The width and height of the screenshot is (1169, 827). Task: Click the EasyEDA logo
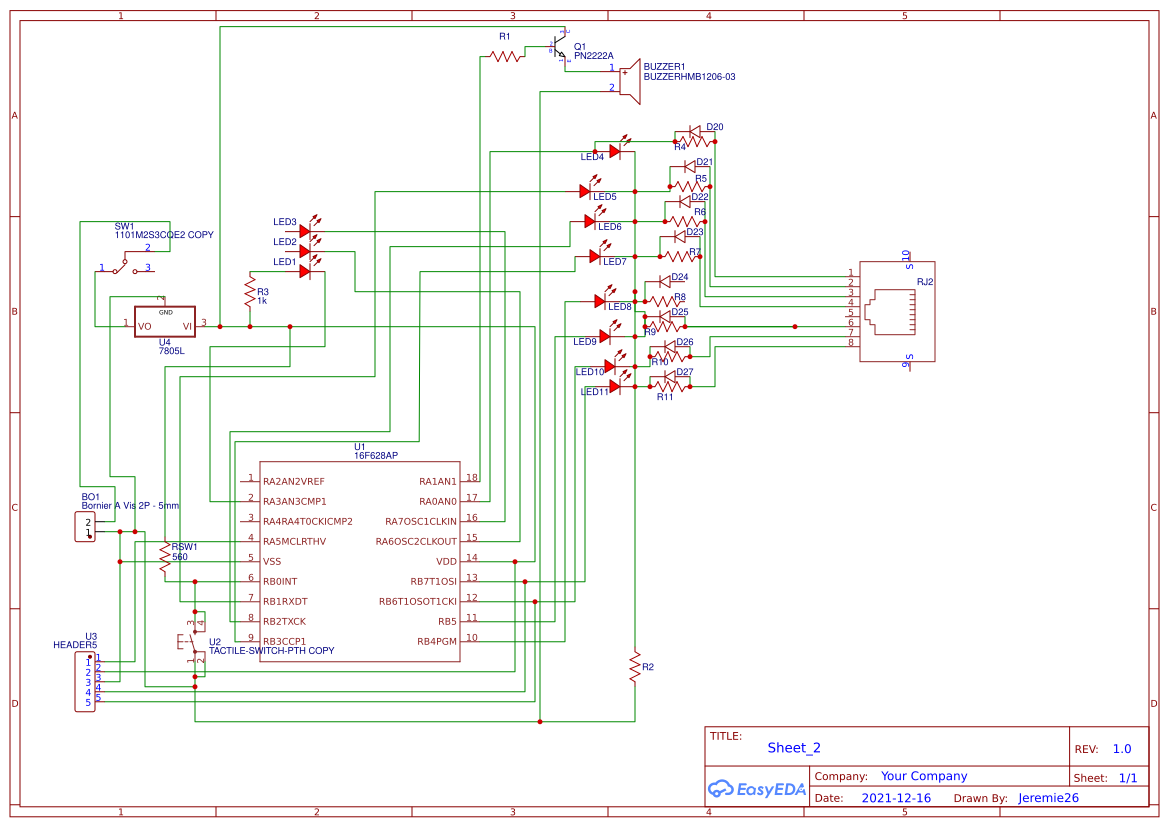click(757, 789)
